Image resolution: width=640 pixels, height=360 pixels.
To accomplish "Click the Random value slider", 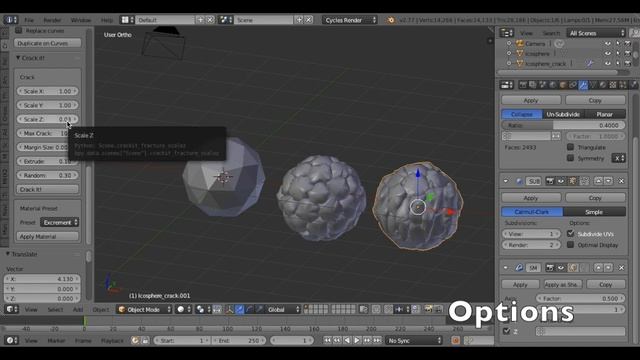I will tap(47, 175).
